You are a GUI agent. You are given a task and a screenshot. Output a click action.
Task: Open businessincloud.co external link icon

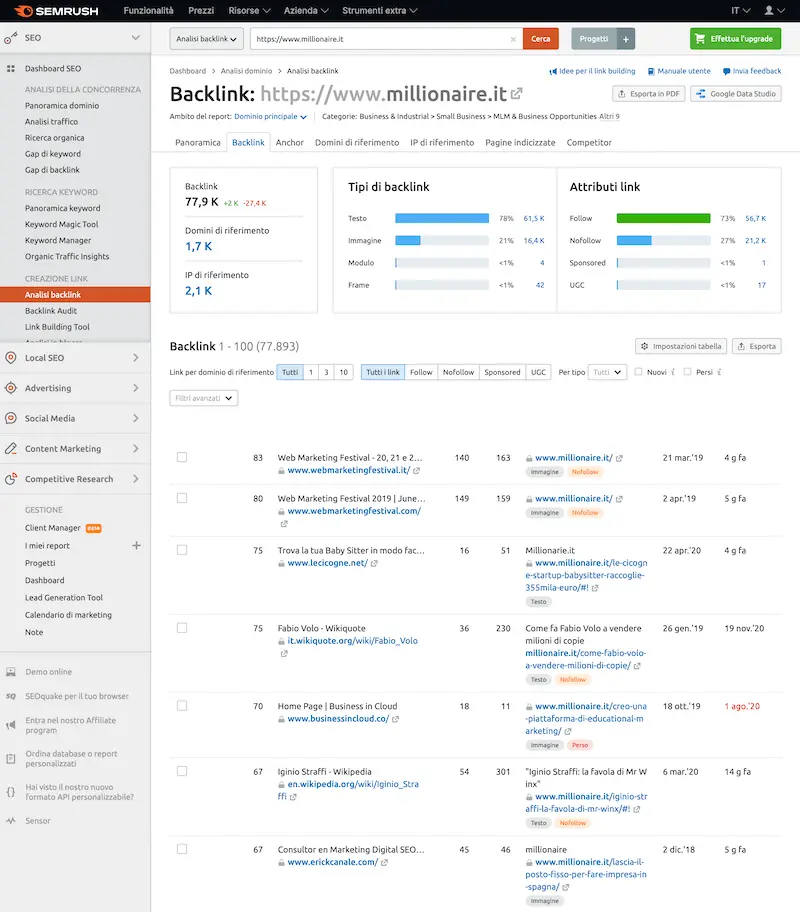tap(396, 719)
